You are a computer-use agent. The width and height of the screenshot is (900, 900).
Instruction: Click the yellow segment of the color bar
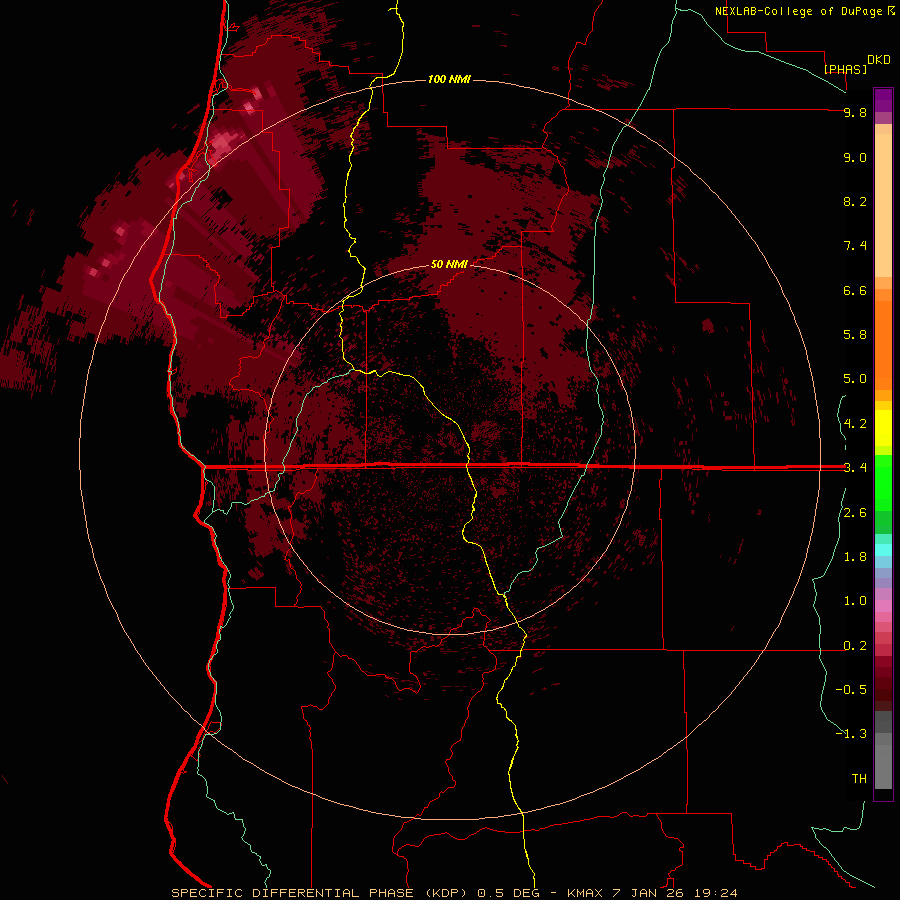click(883, 428)
